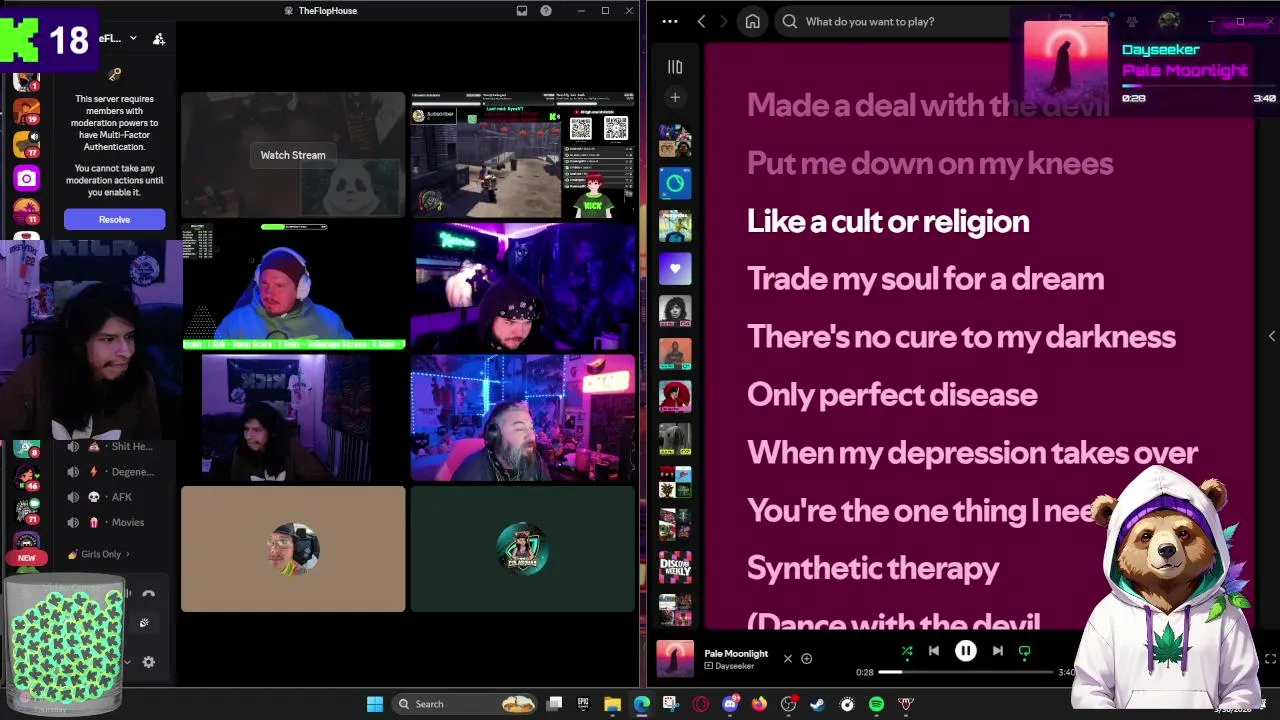Viewport: 1280px width, 720px height.
Task: Open Spotify fullscreen view
Action: tap(1270, 659)
